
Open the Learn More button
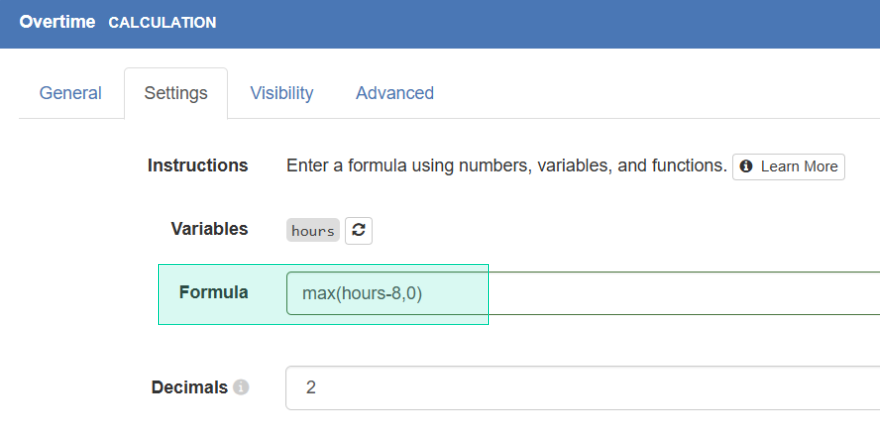point(788,166)
